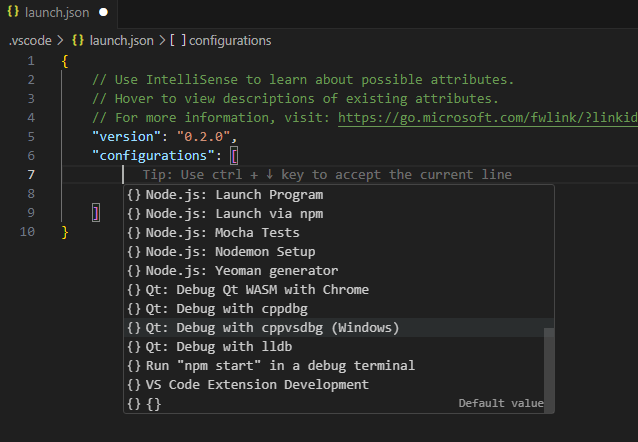Click the closing bracket on line 9
This screenshot has width=638, height=442.
click(x=96, y=213)
